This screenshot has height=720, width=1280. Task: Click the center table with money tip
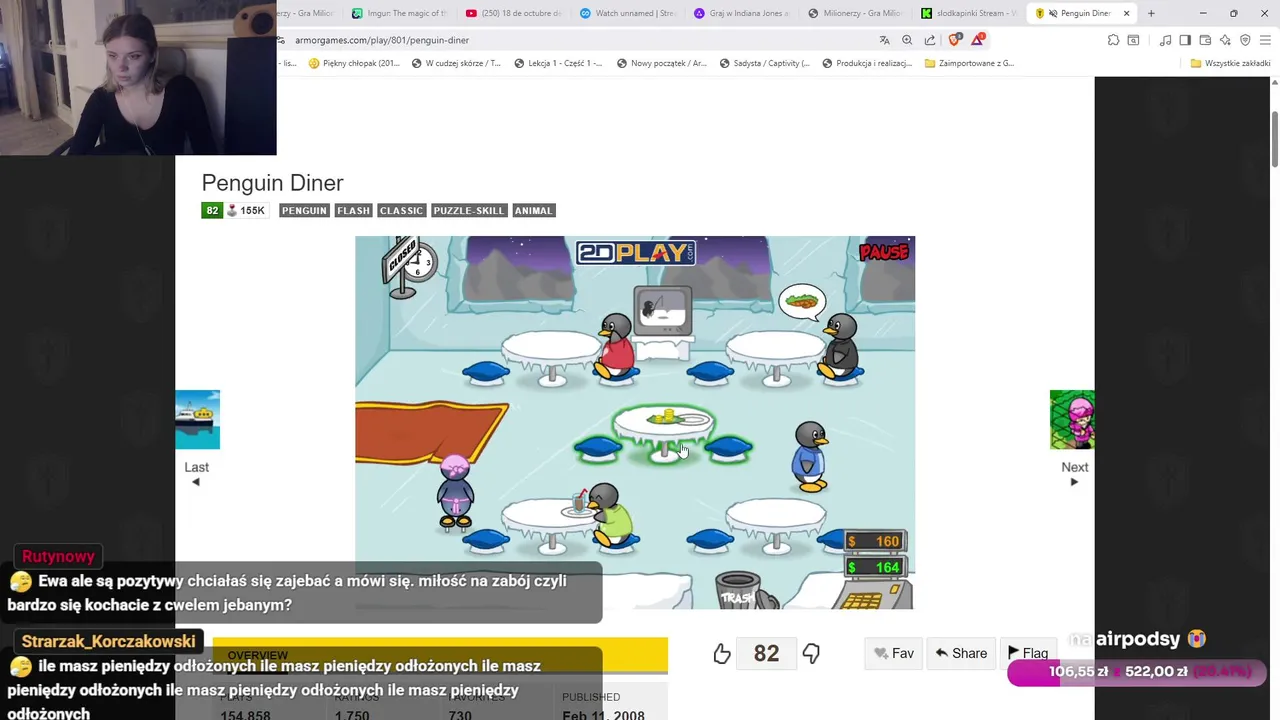(x=664, y=430)
